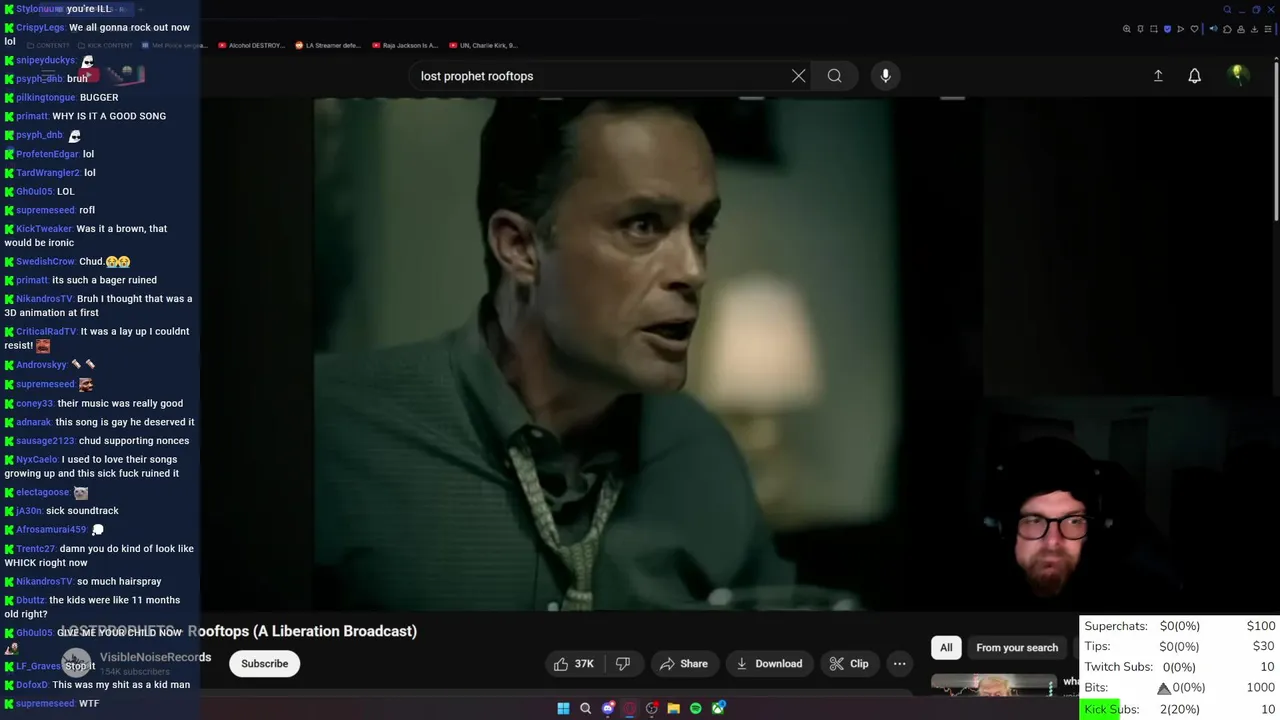This screenshot has width=1280, height=720.
Task: Open YouTube notifications bell
Action: pyautogui.click(x=1194, y=76)
